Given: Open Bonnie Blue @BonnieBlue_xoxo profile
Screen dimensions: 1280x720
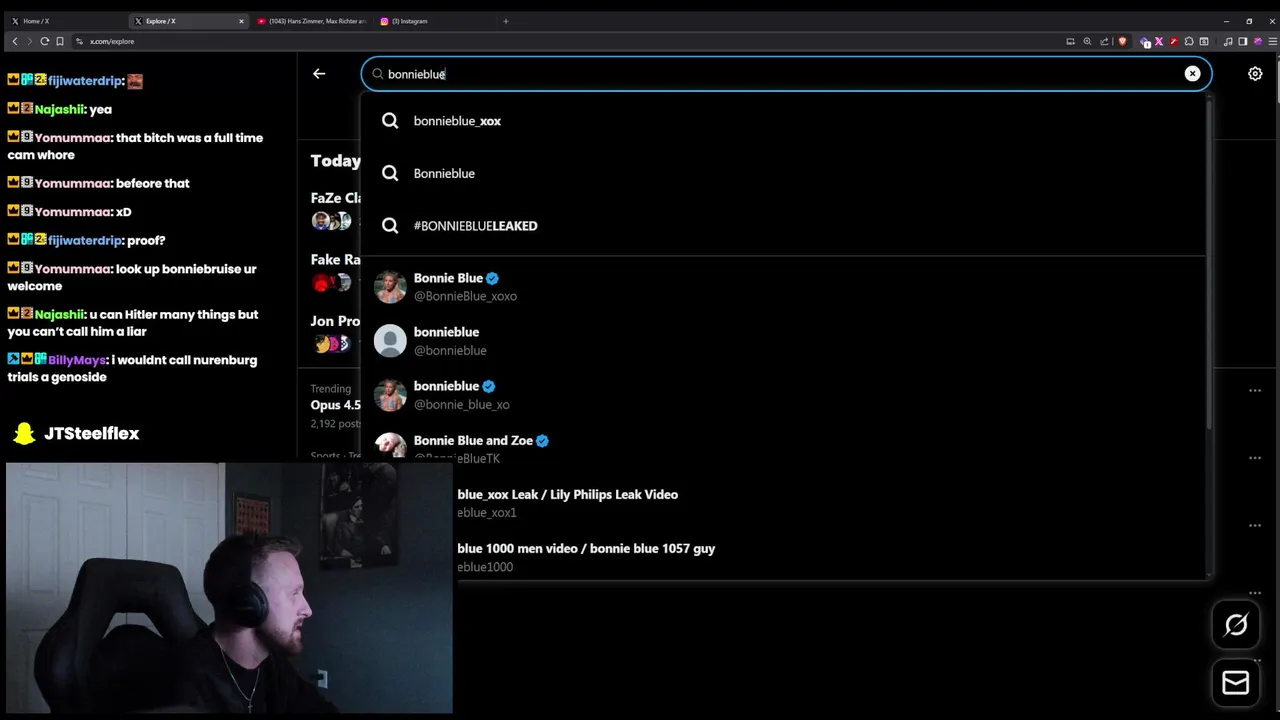Looking at the screenshot, I should click(x=783, y=287).
